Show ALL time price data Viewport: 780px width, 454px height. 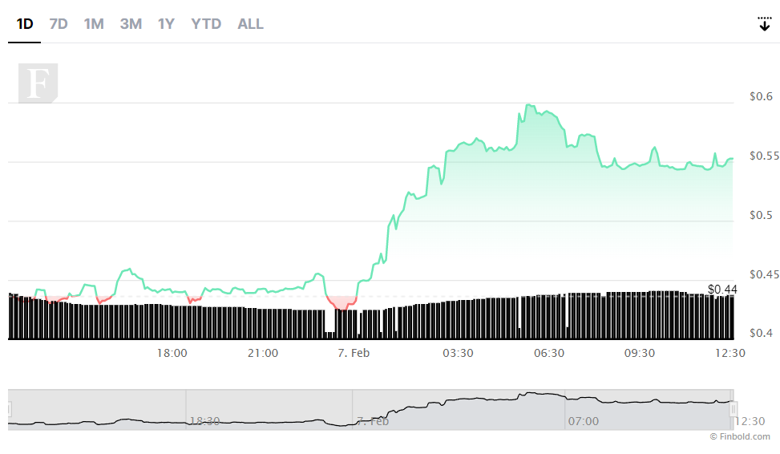(x=250, y=23)
